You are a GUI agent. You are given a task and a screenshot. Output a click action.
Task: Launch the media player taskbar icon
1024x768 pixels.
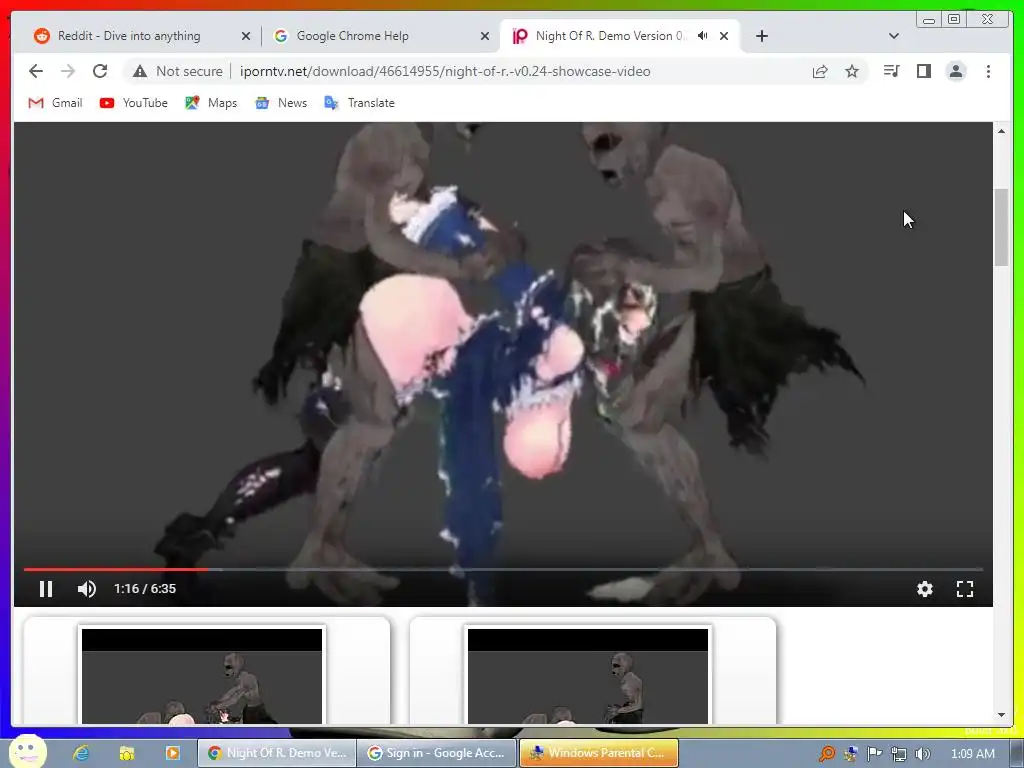pyautogui.click(x=172, y=753)
